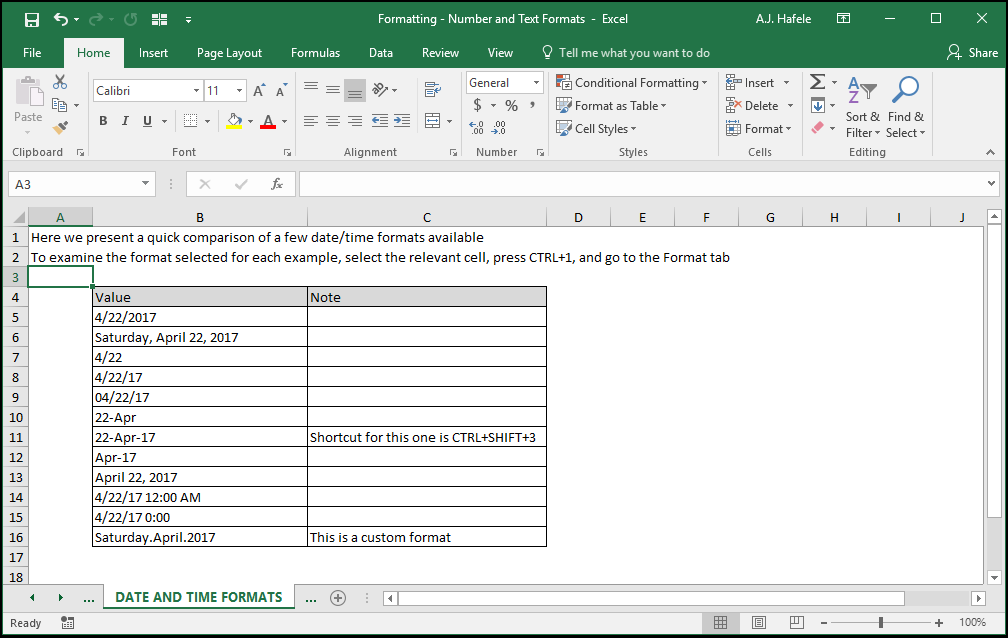Click the Undo arrow icon
Viewport: 1008px width, 638px height.
[x=60, y=19]
